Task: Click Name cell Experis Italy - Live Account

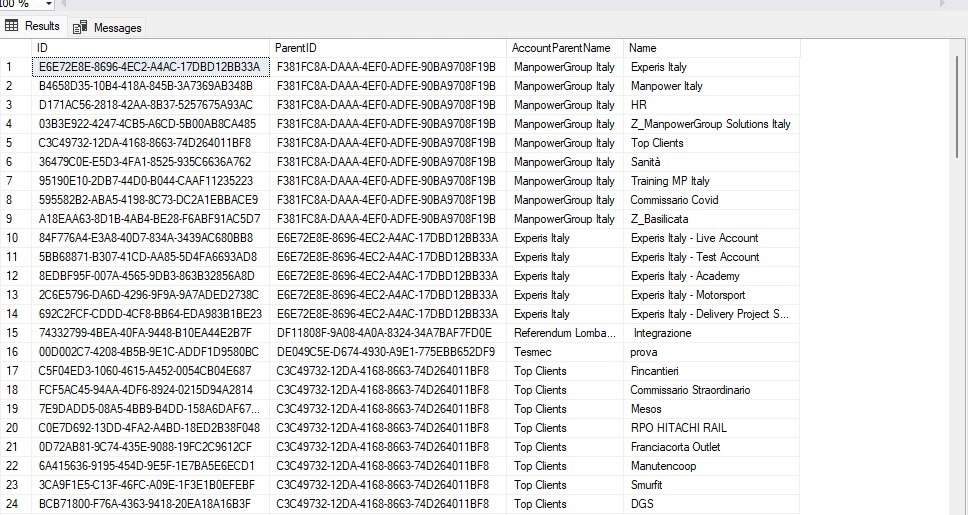Action: pyautogui.click(x=712, y=238)
